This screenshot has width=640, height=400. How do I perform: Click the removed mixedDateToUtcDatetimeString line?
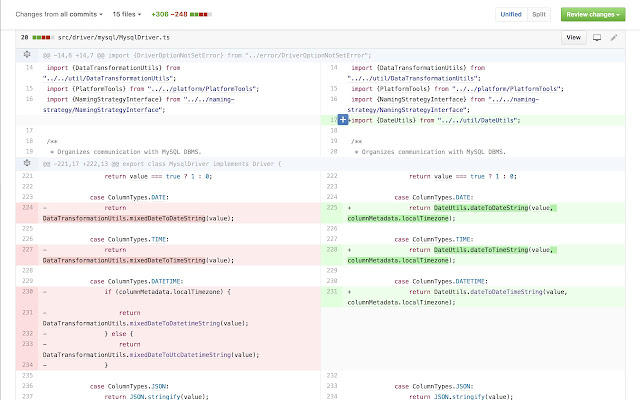click(x=168, y=350)
